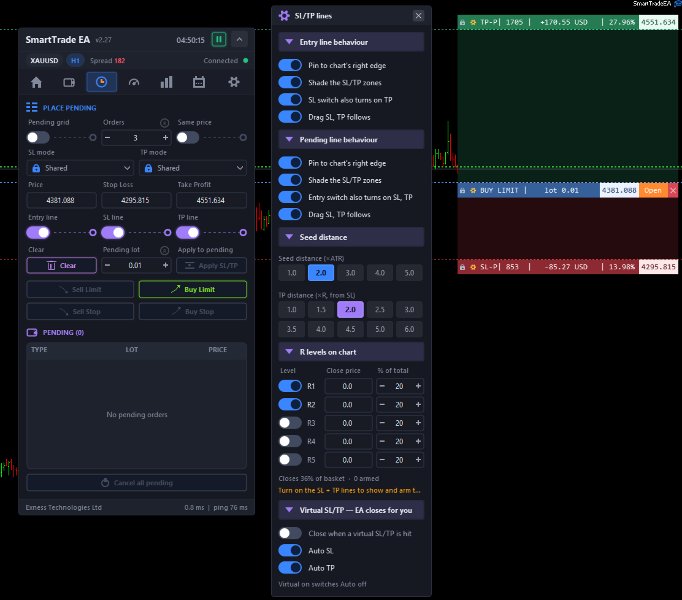This screenshot has width=682, height=600.
Task: Toggle the Same price switch
Action: 188,138
